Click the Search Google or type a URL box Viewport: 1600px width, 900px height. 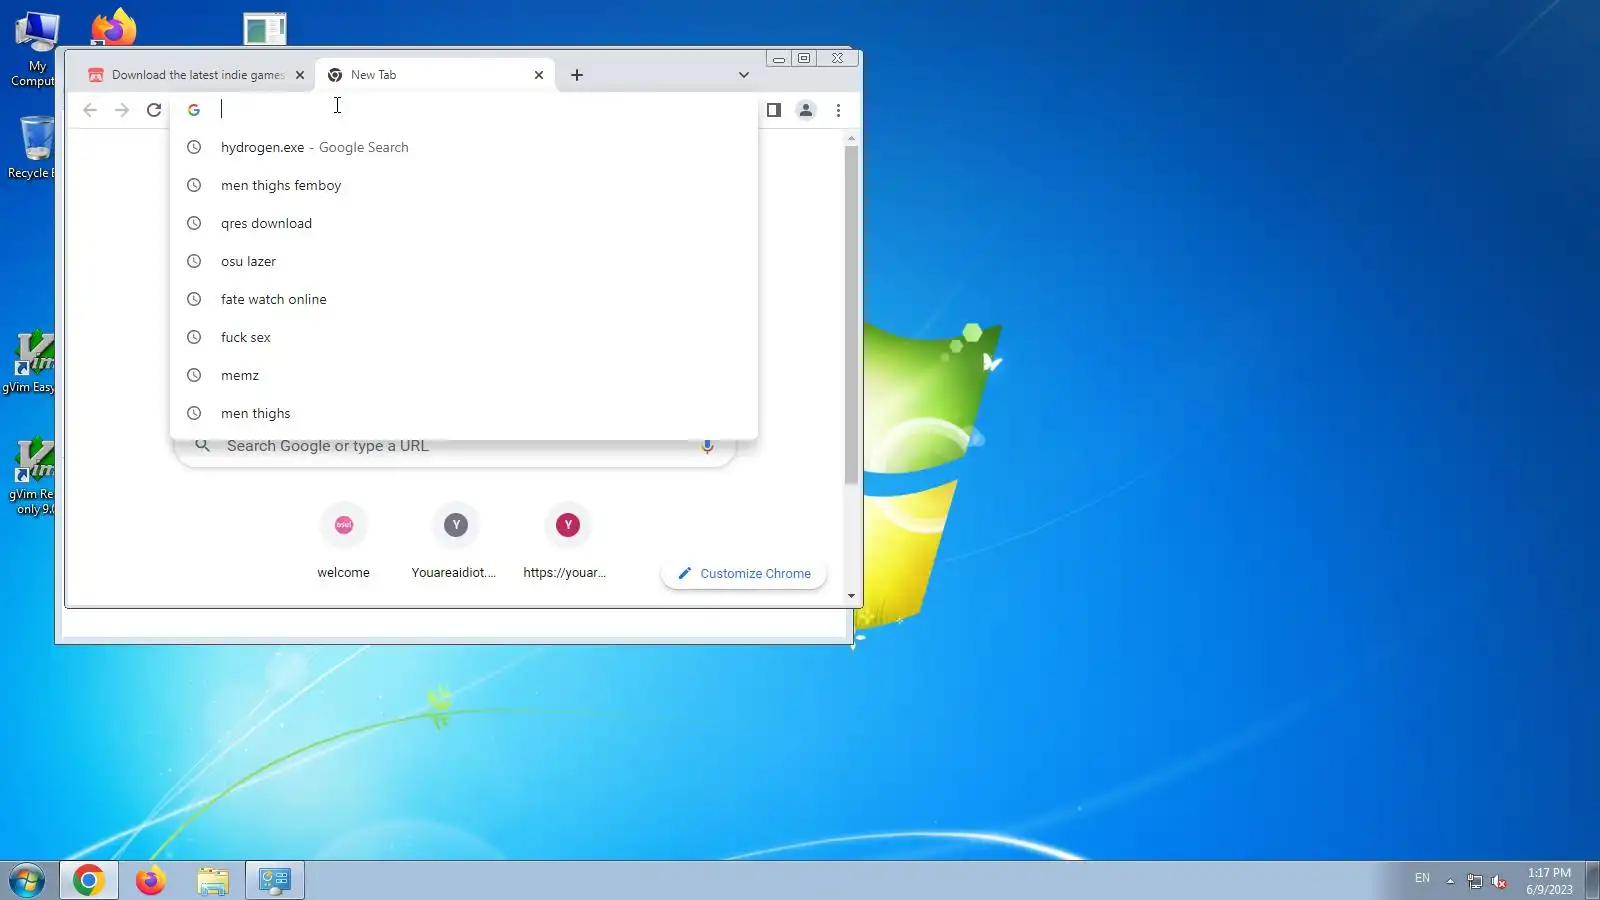coord(455,446)
